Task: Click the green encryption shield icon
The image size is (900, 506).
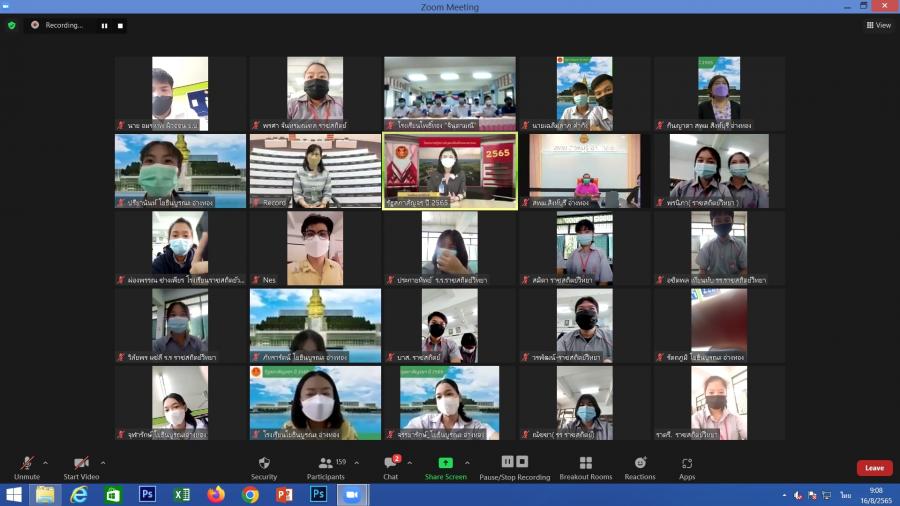Action: click(12, 25)
